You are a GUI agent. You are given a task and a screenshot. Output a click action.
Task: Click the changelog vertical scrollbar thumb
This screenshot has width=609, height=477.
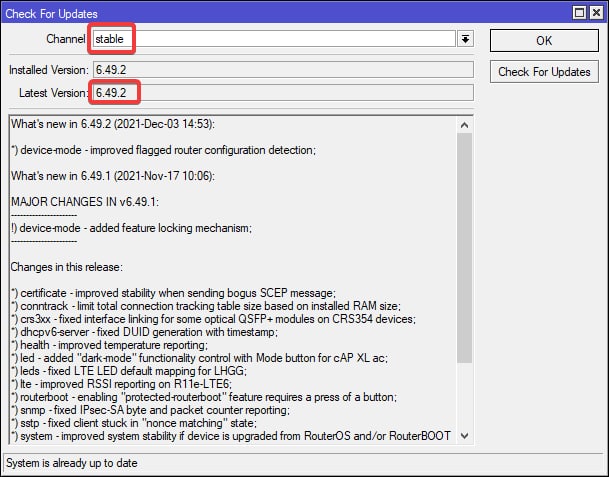tap(465, 248)
